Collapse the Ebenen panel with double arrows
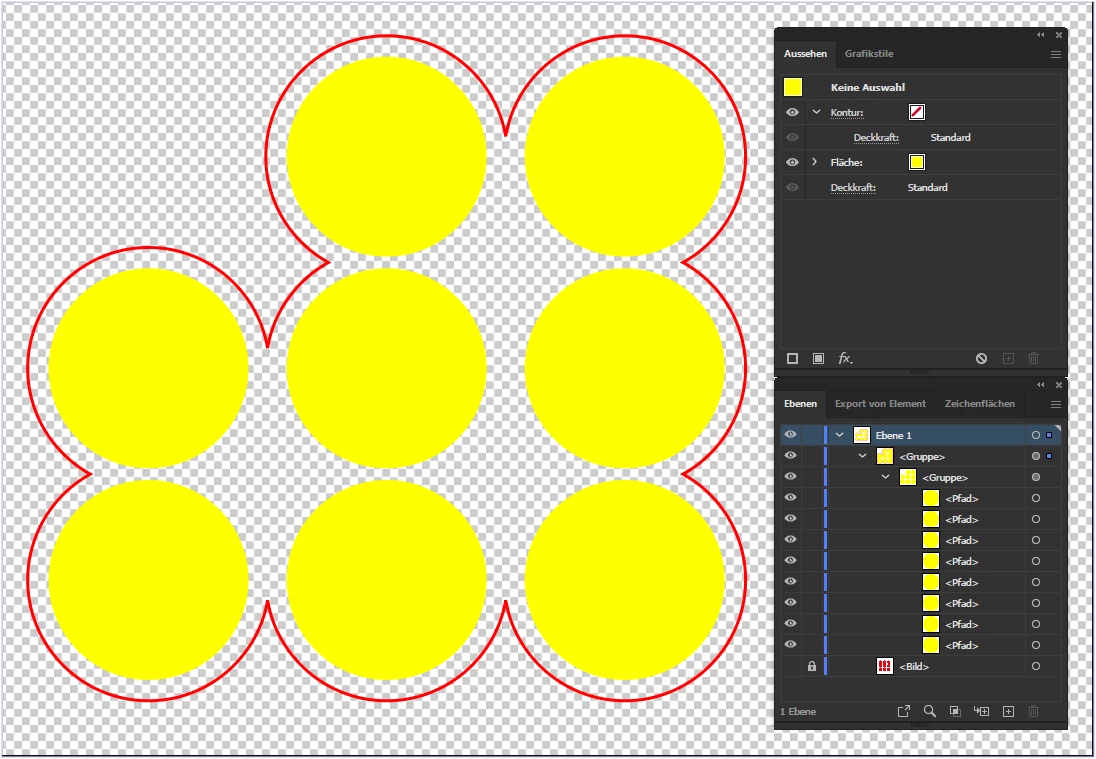 (x=1041, y=385)
